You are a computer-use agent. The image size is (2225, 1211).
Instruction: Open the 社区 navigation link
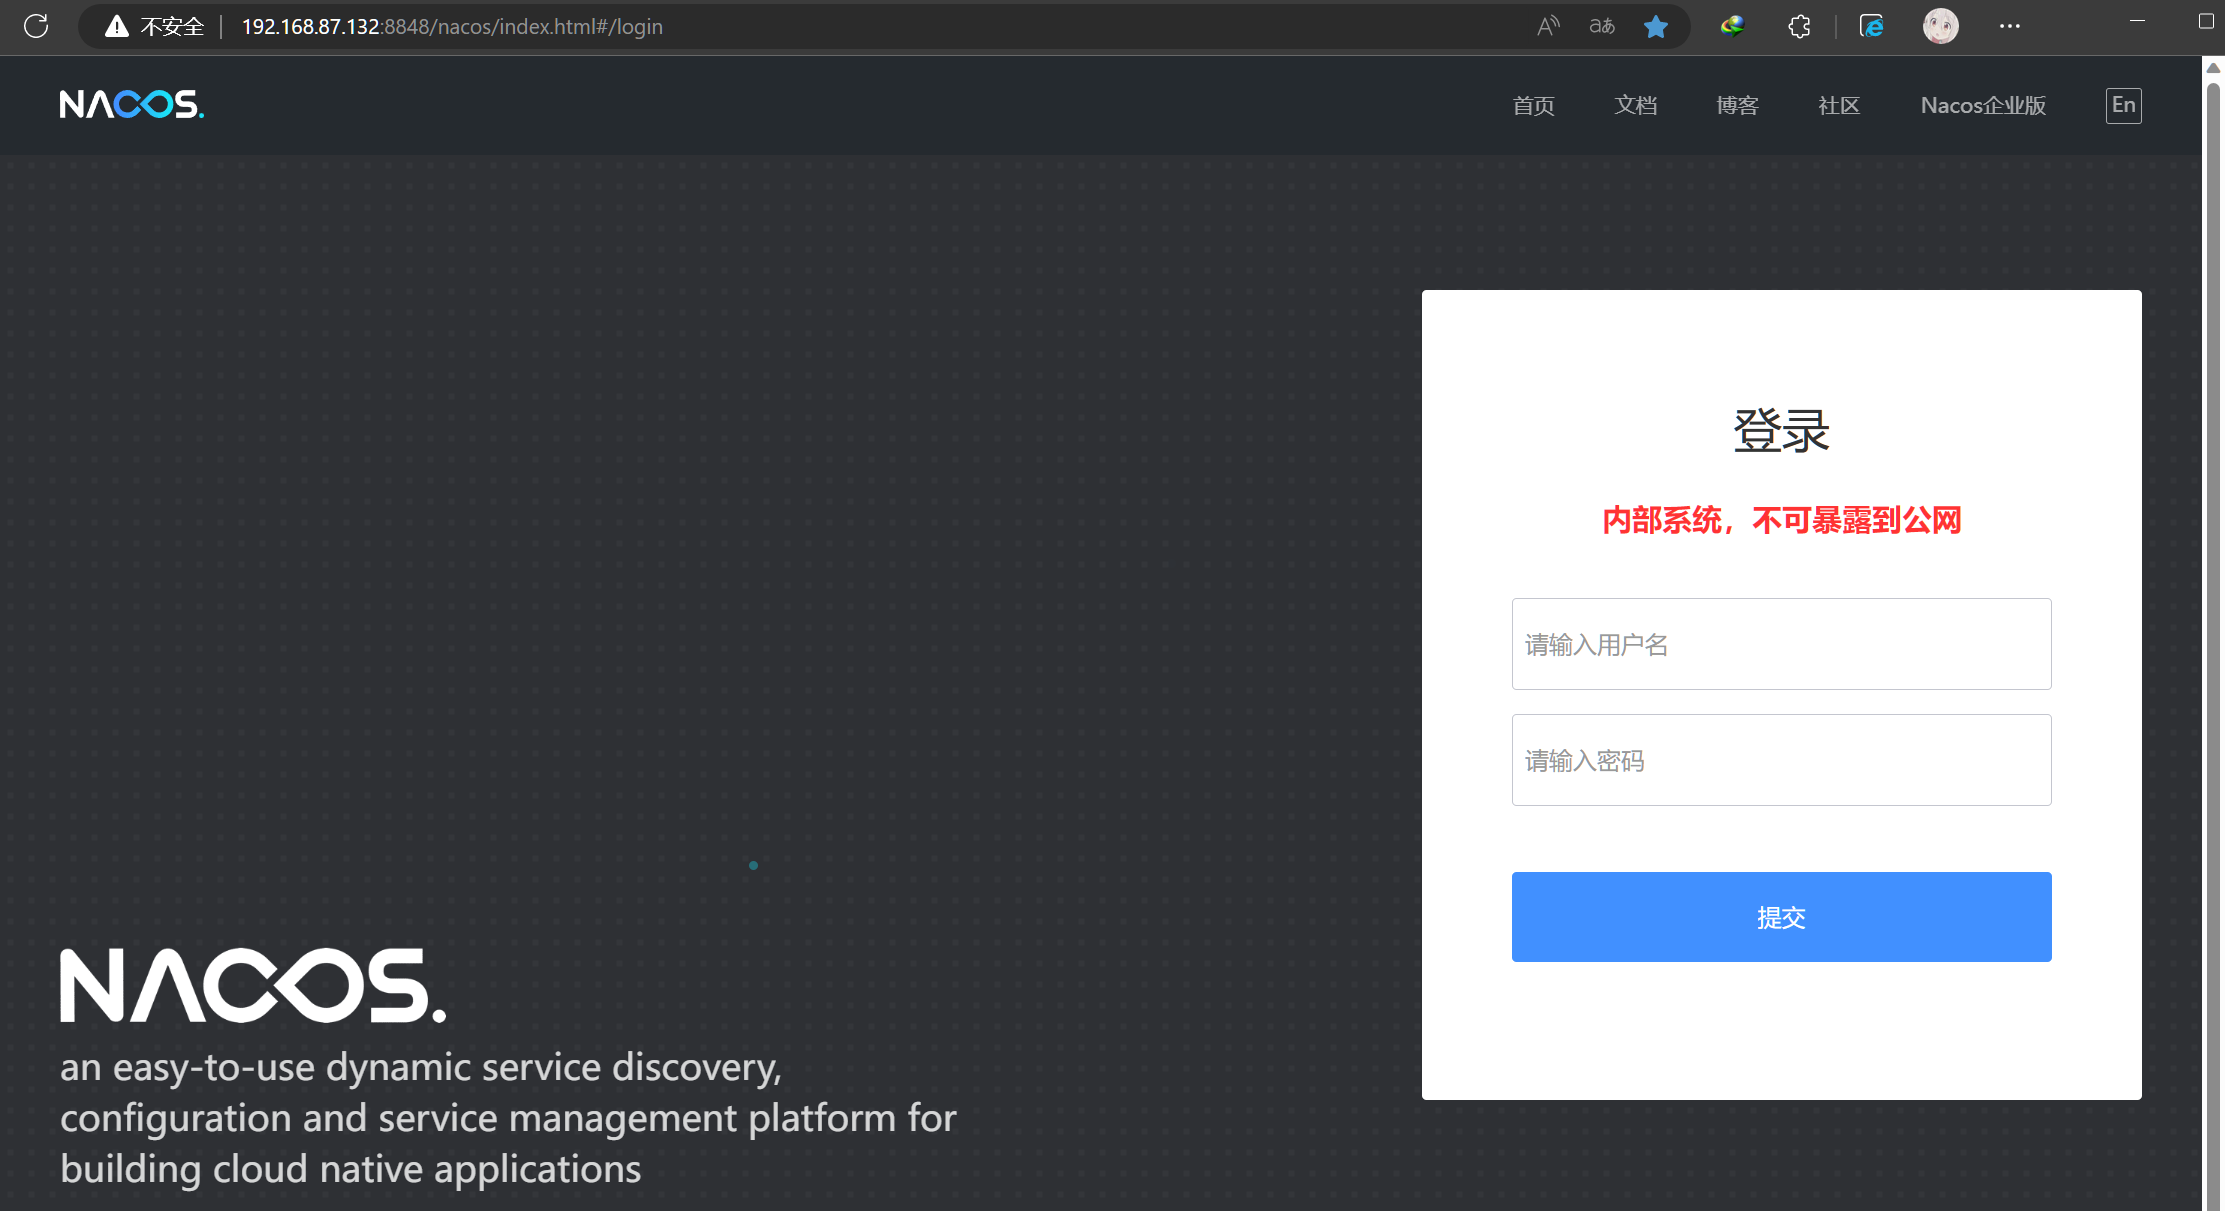[x=1839, y=105]
